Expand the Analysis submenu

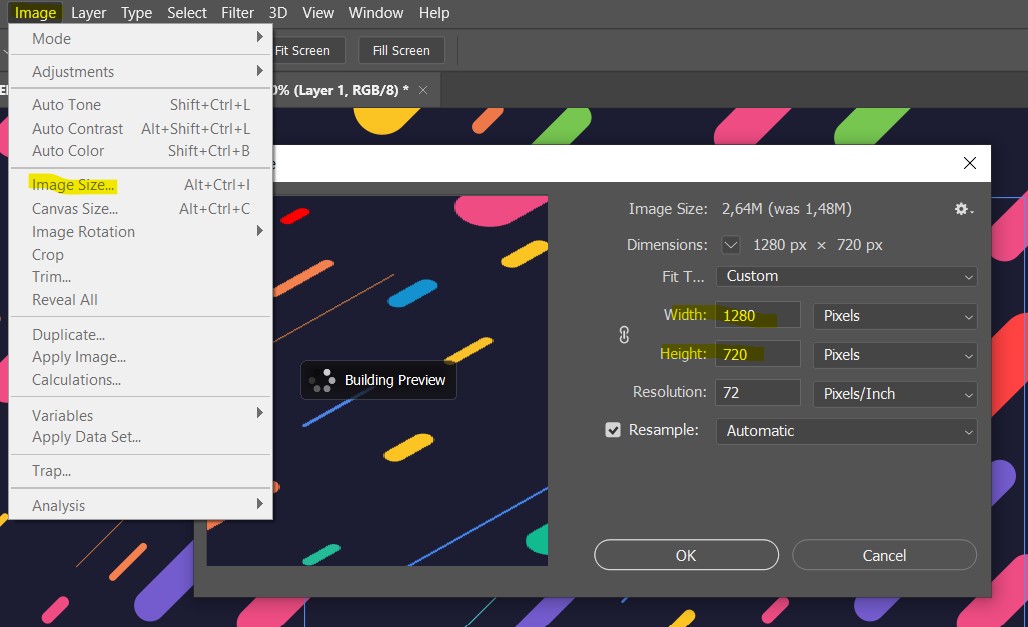click(x=140, y=506)
